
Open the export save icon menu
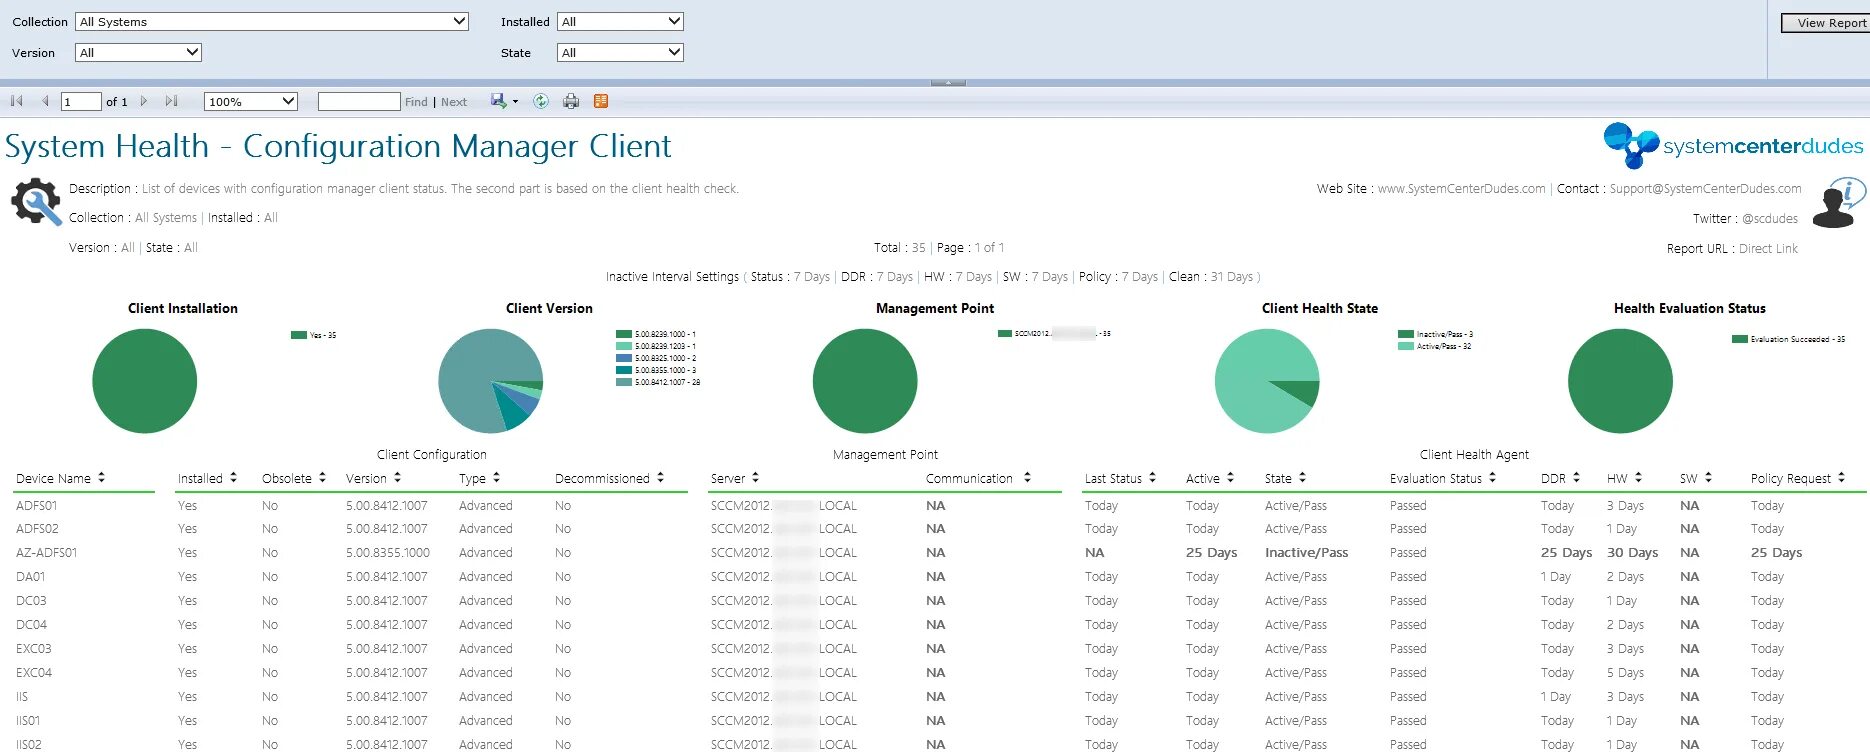point(504,101)
